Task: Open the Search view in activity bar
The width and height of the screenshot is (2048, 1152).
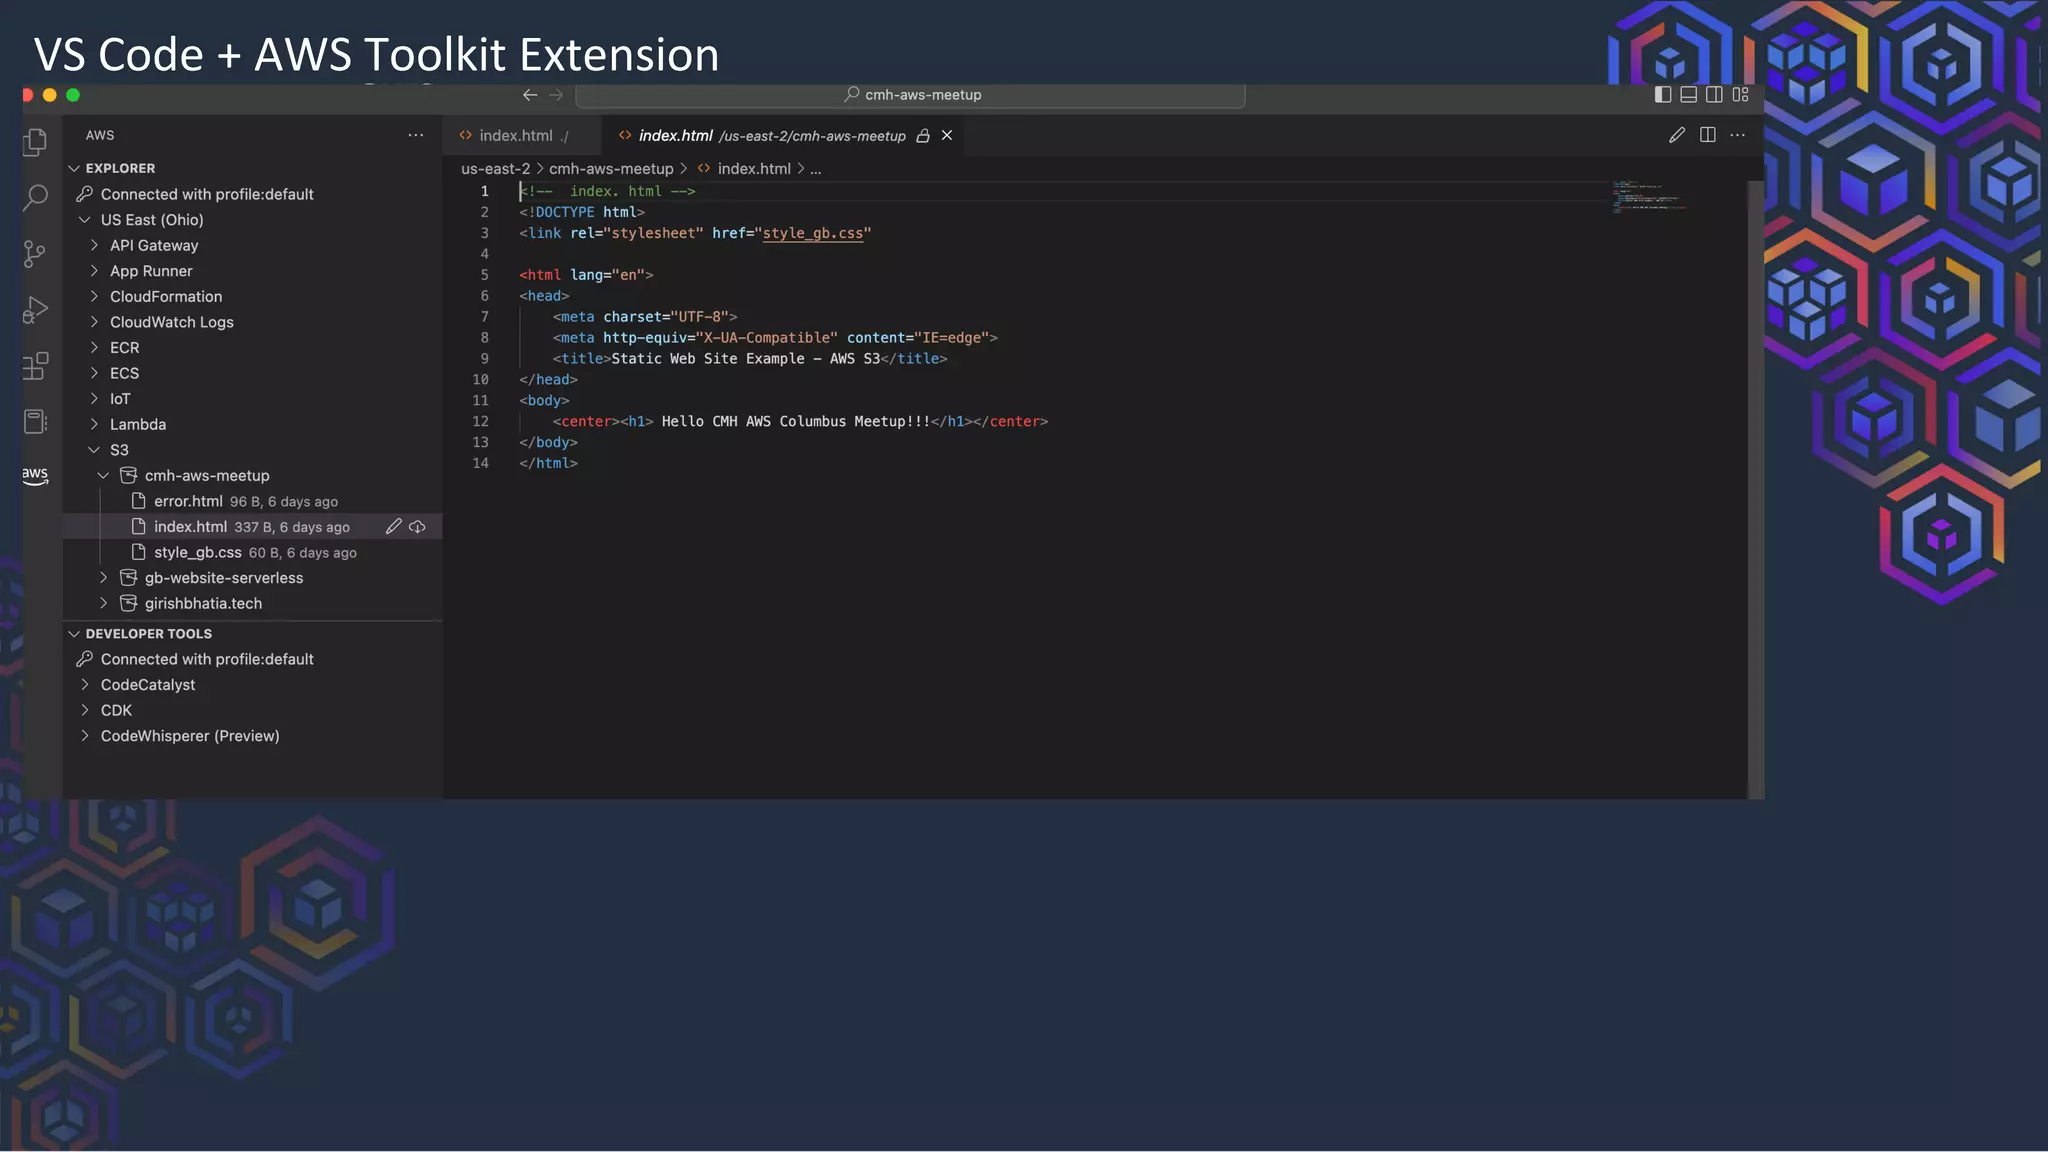Action: tap(35, 197)
